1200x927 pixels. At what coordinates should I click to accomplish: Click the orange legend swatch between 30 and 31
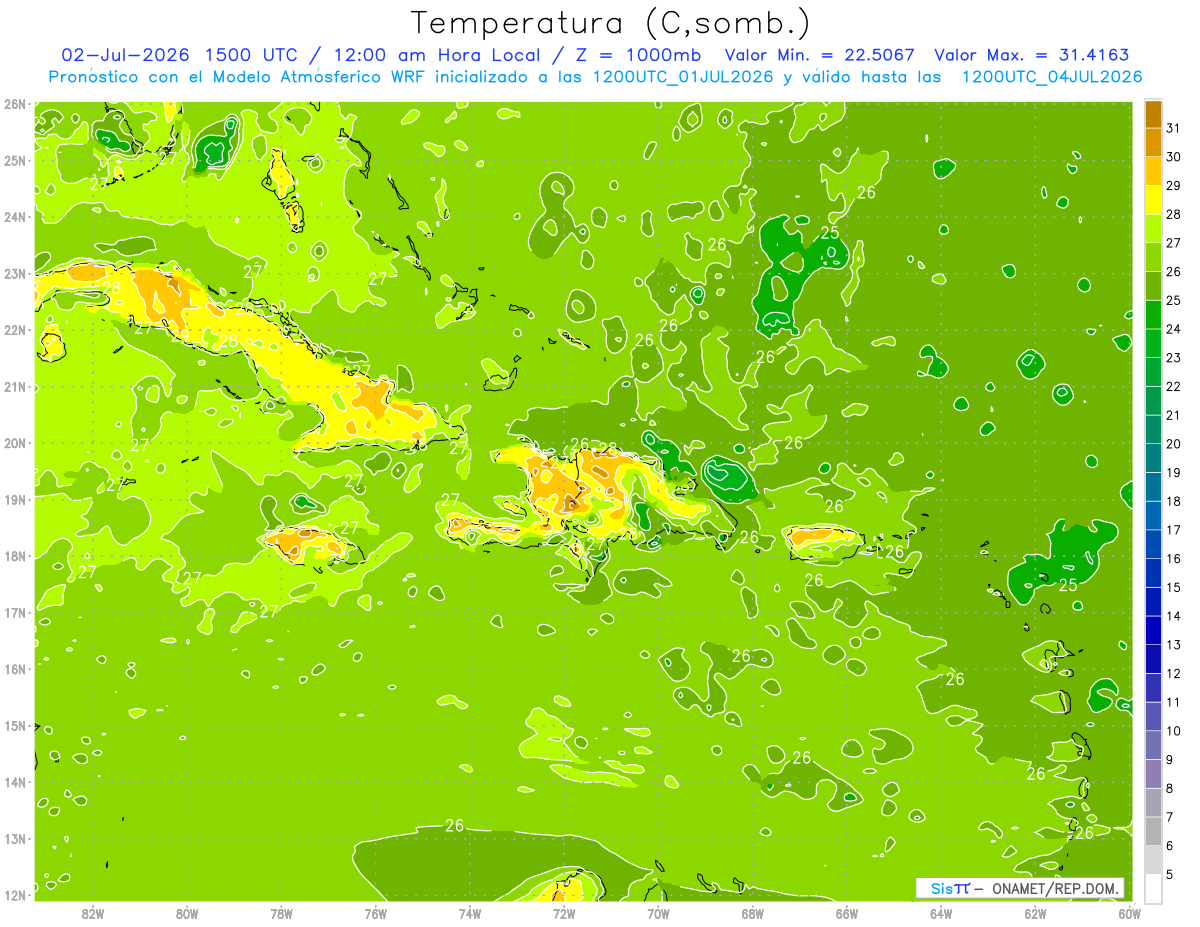pyautogui.click(x=1153, y=142)
